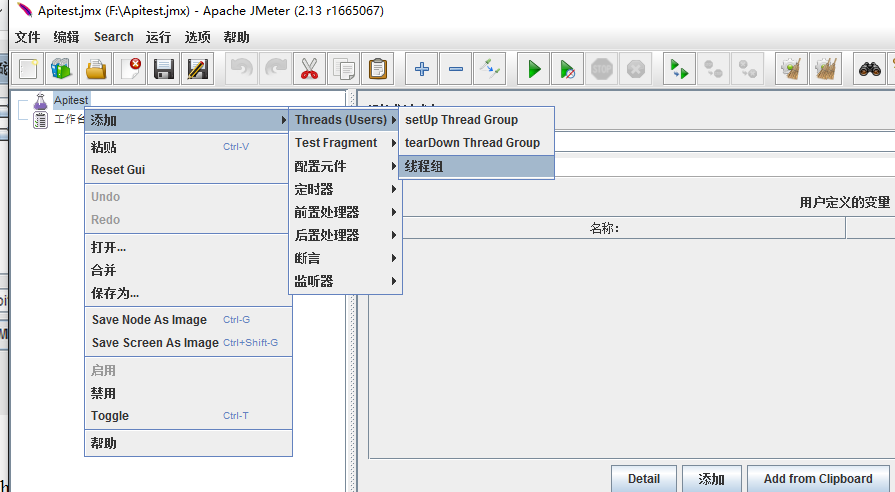The image size is (895, 492).
Task: Open the 运行 menu
Action: (158, 37)
